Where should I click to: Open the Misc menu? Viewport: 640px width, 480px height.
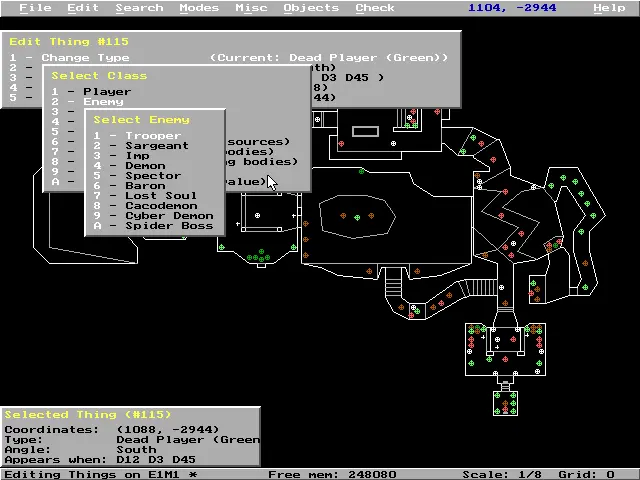coord(251,8)
